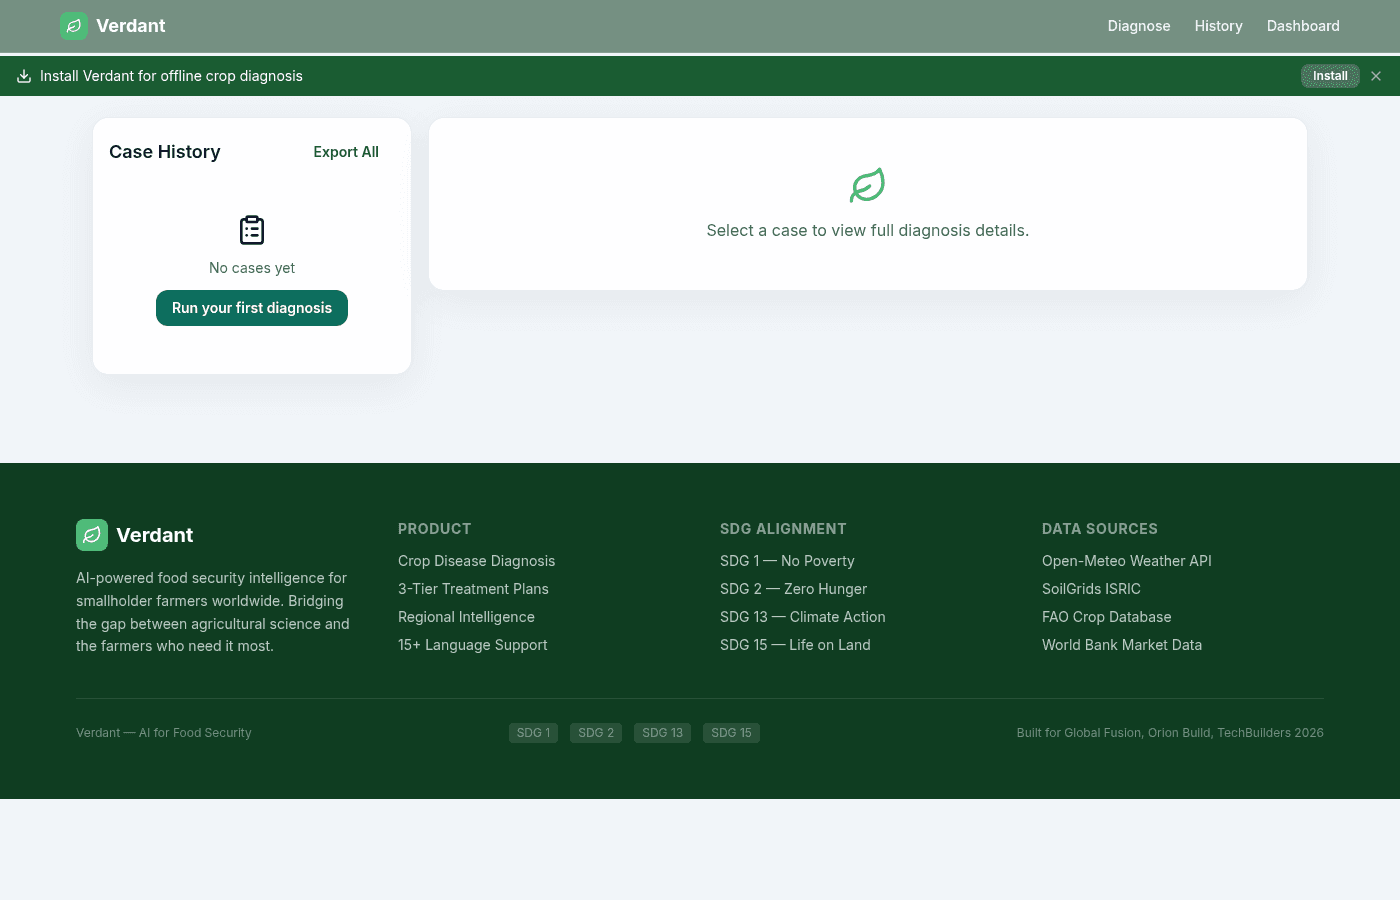Open Crop Disease Diagnosis footer link

[476, 561]
